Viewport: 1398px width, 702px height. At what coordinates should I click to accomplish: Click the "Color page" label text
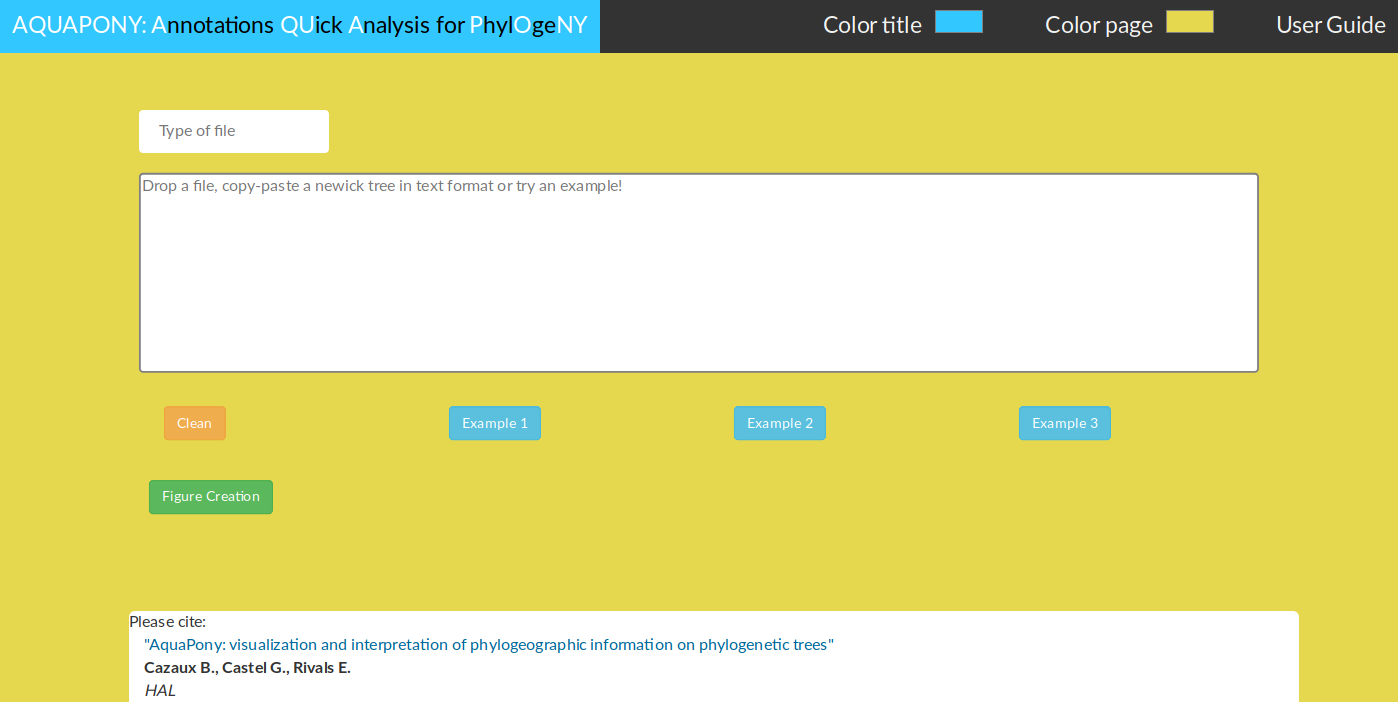1098,25
